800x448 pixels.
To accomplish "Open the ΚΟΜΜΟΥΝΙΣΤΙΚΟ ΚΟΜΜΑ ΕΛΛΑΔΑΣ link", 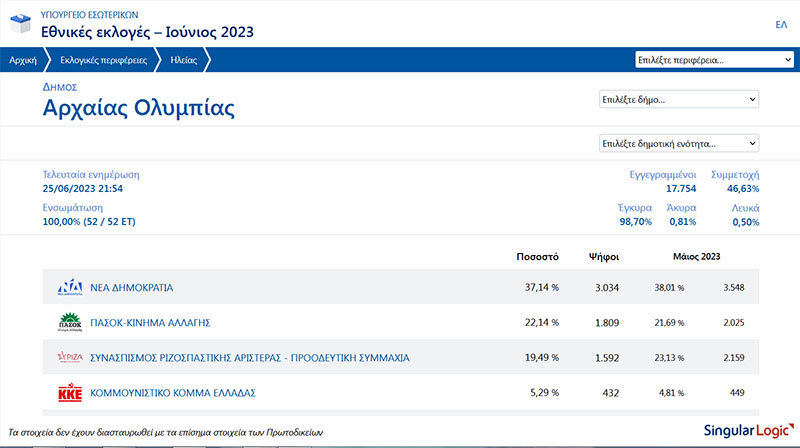I will click(x=170, y=393).
